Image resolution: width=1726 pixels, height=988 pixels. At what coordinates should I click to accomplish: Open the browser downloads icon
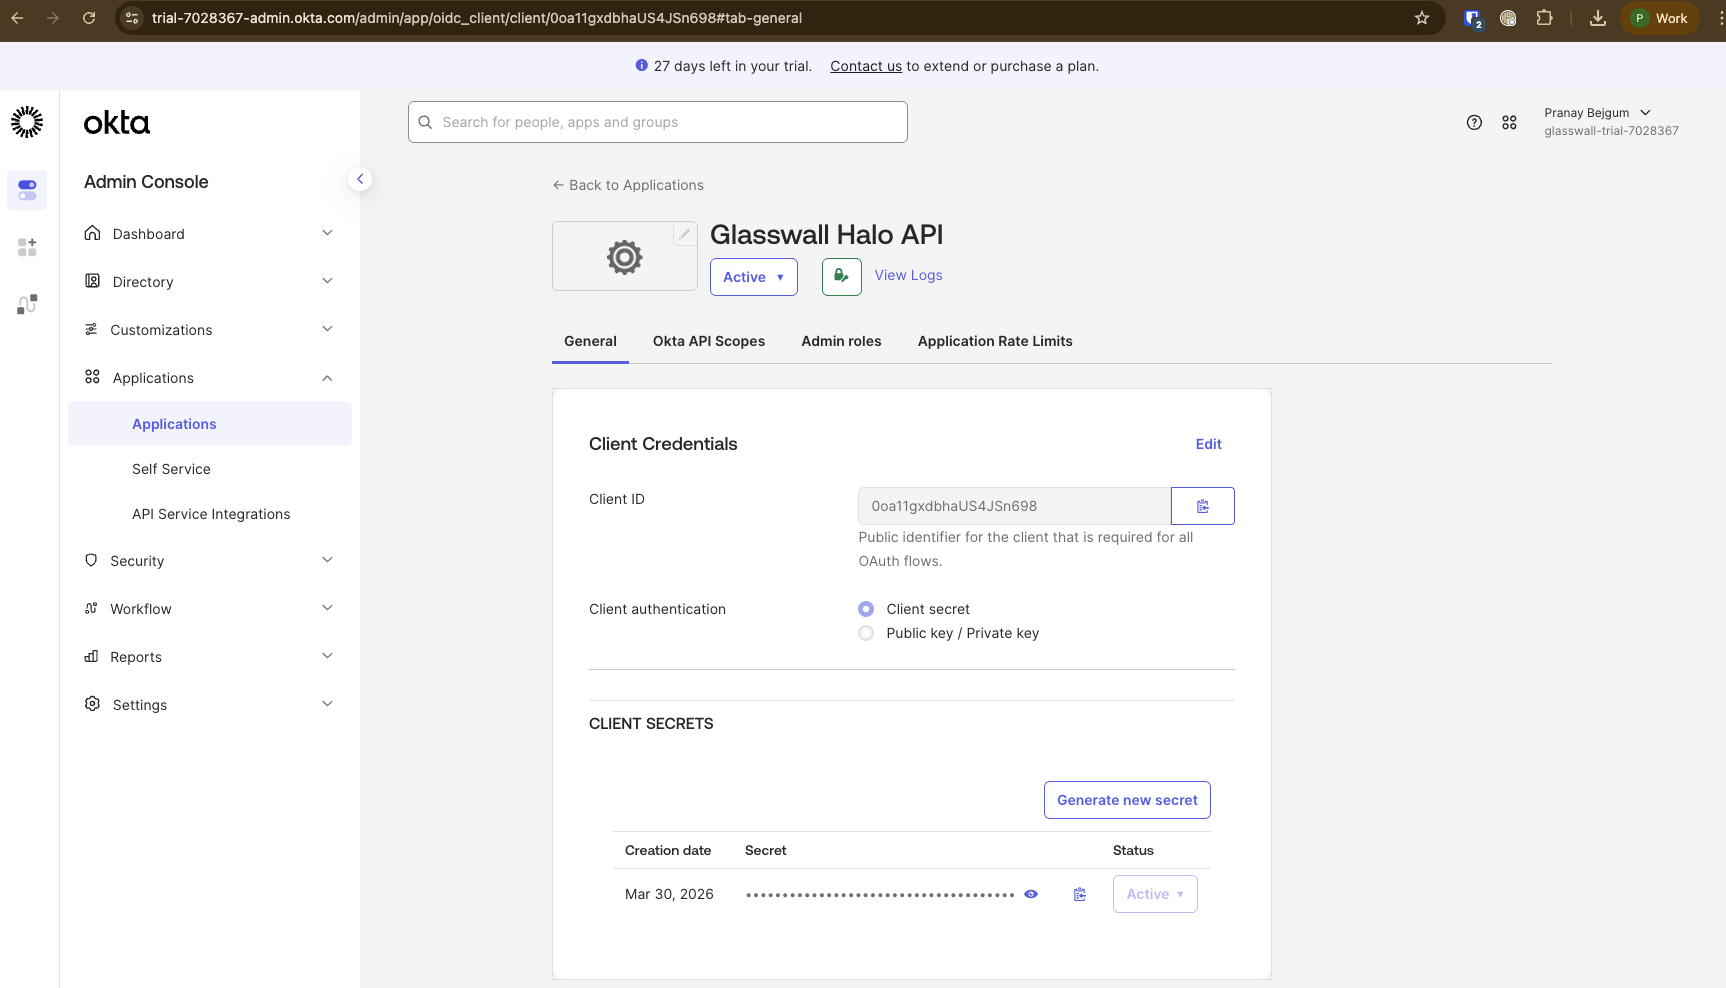[x=1598, y=18]
